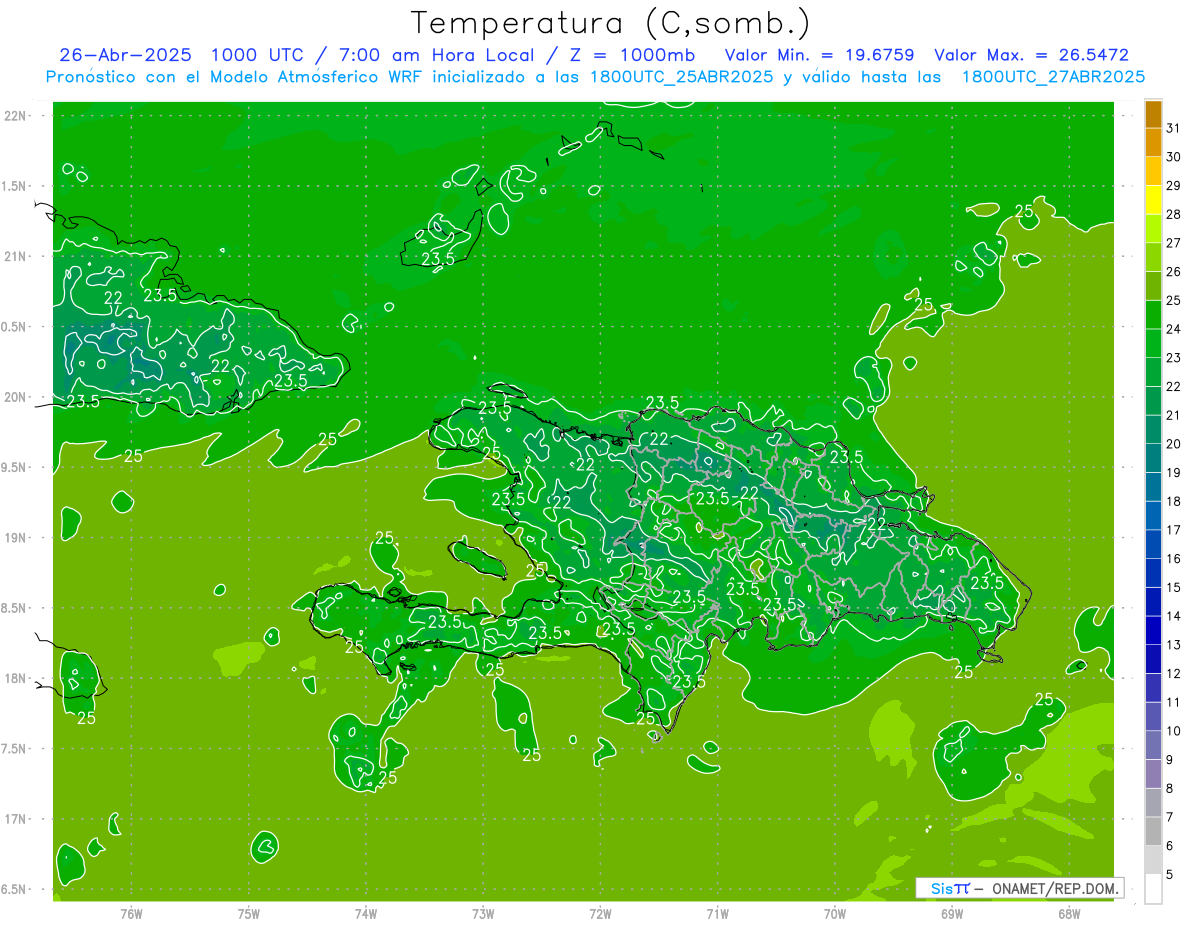The image size is (1200, 927).
Task: Click the 68W longitude axis label
Action: click(x=1069, y=913)
